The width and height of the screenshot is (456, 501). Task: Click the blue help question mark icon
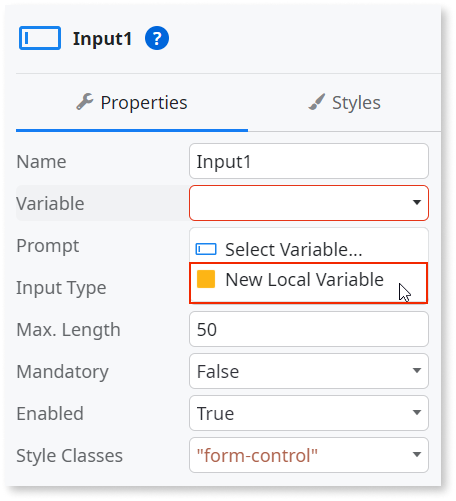(157, 38)
